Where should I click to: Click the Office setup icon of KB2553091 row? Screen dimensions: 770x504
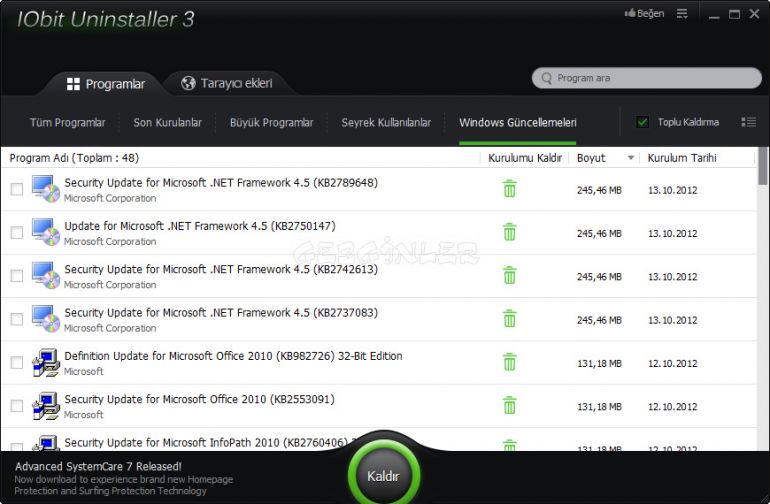[x=46, y=406]
